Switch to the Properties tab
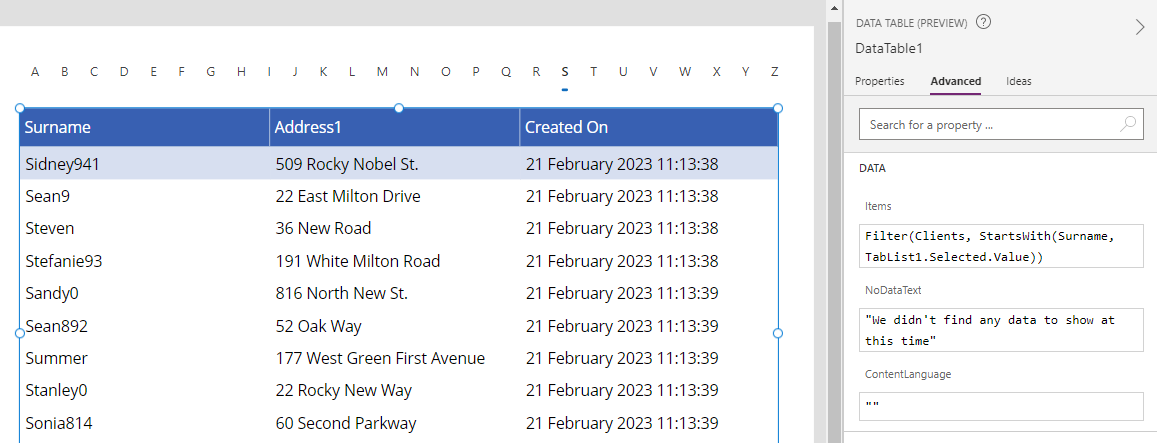1157x443 pixels. [x=880, y=81]
